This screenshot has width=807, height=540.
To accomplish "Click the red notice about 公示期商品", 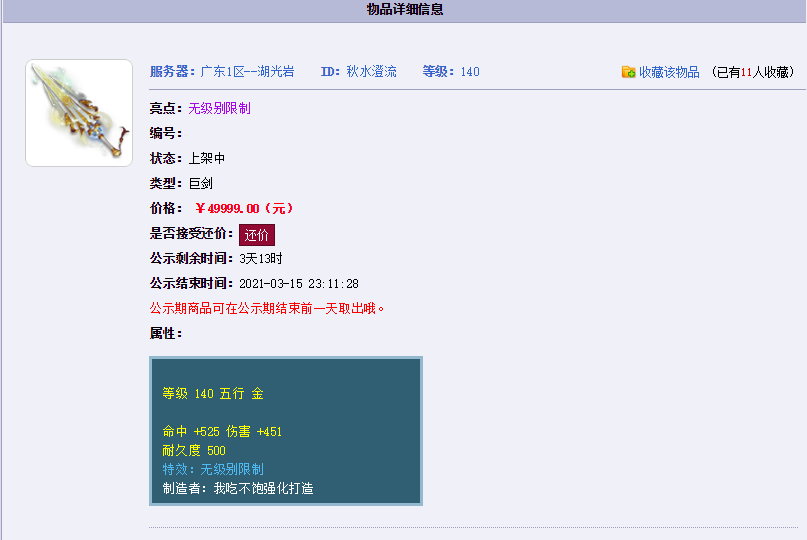I will click(x=267, y=308).
